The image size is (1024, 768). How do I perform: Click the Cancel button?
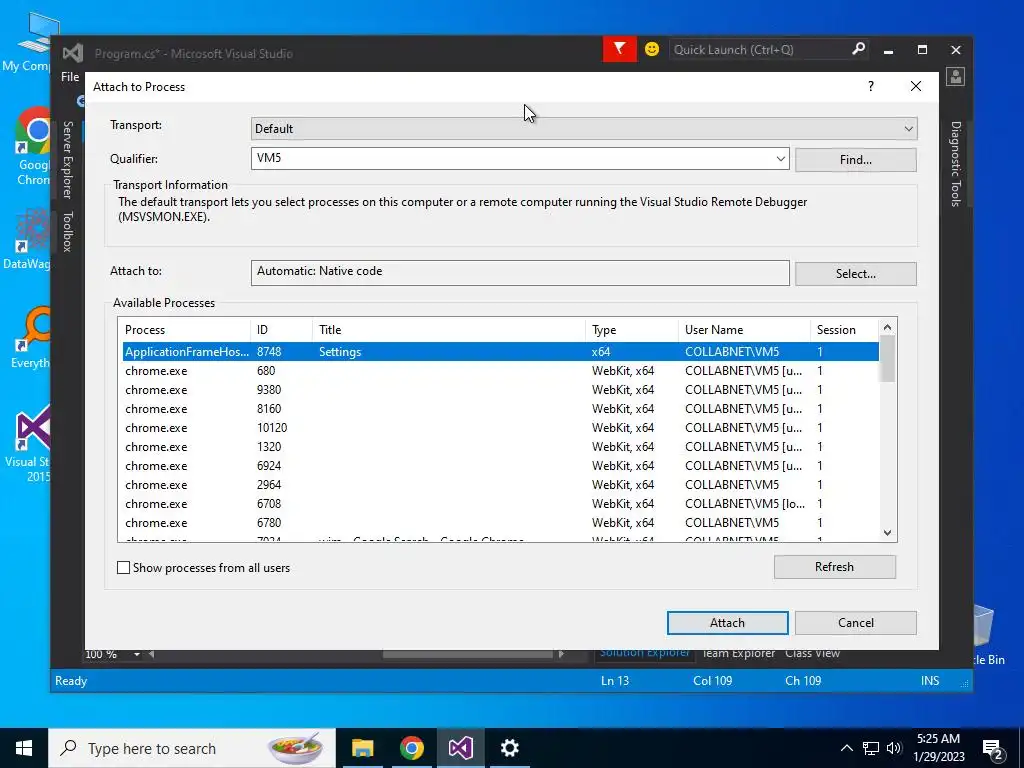tap(856, 622)
